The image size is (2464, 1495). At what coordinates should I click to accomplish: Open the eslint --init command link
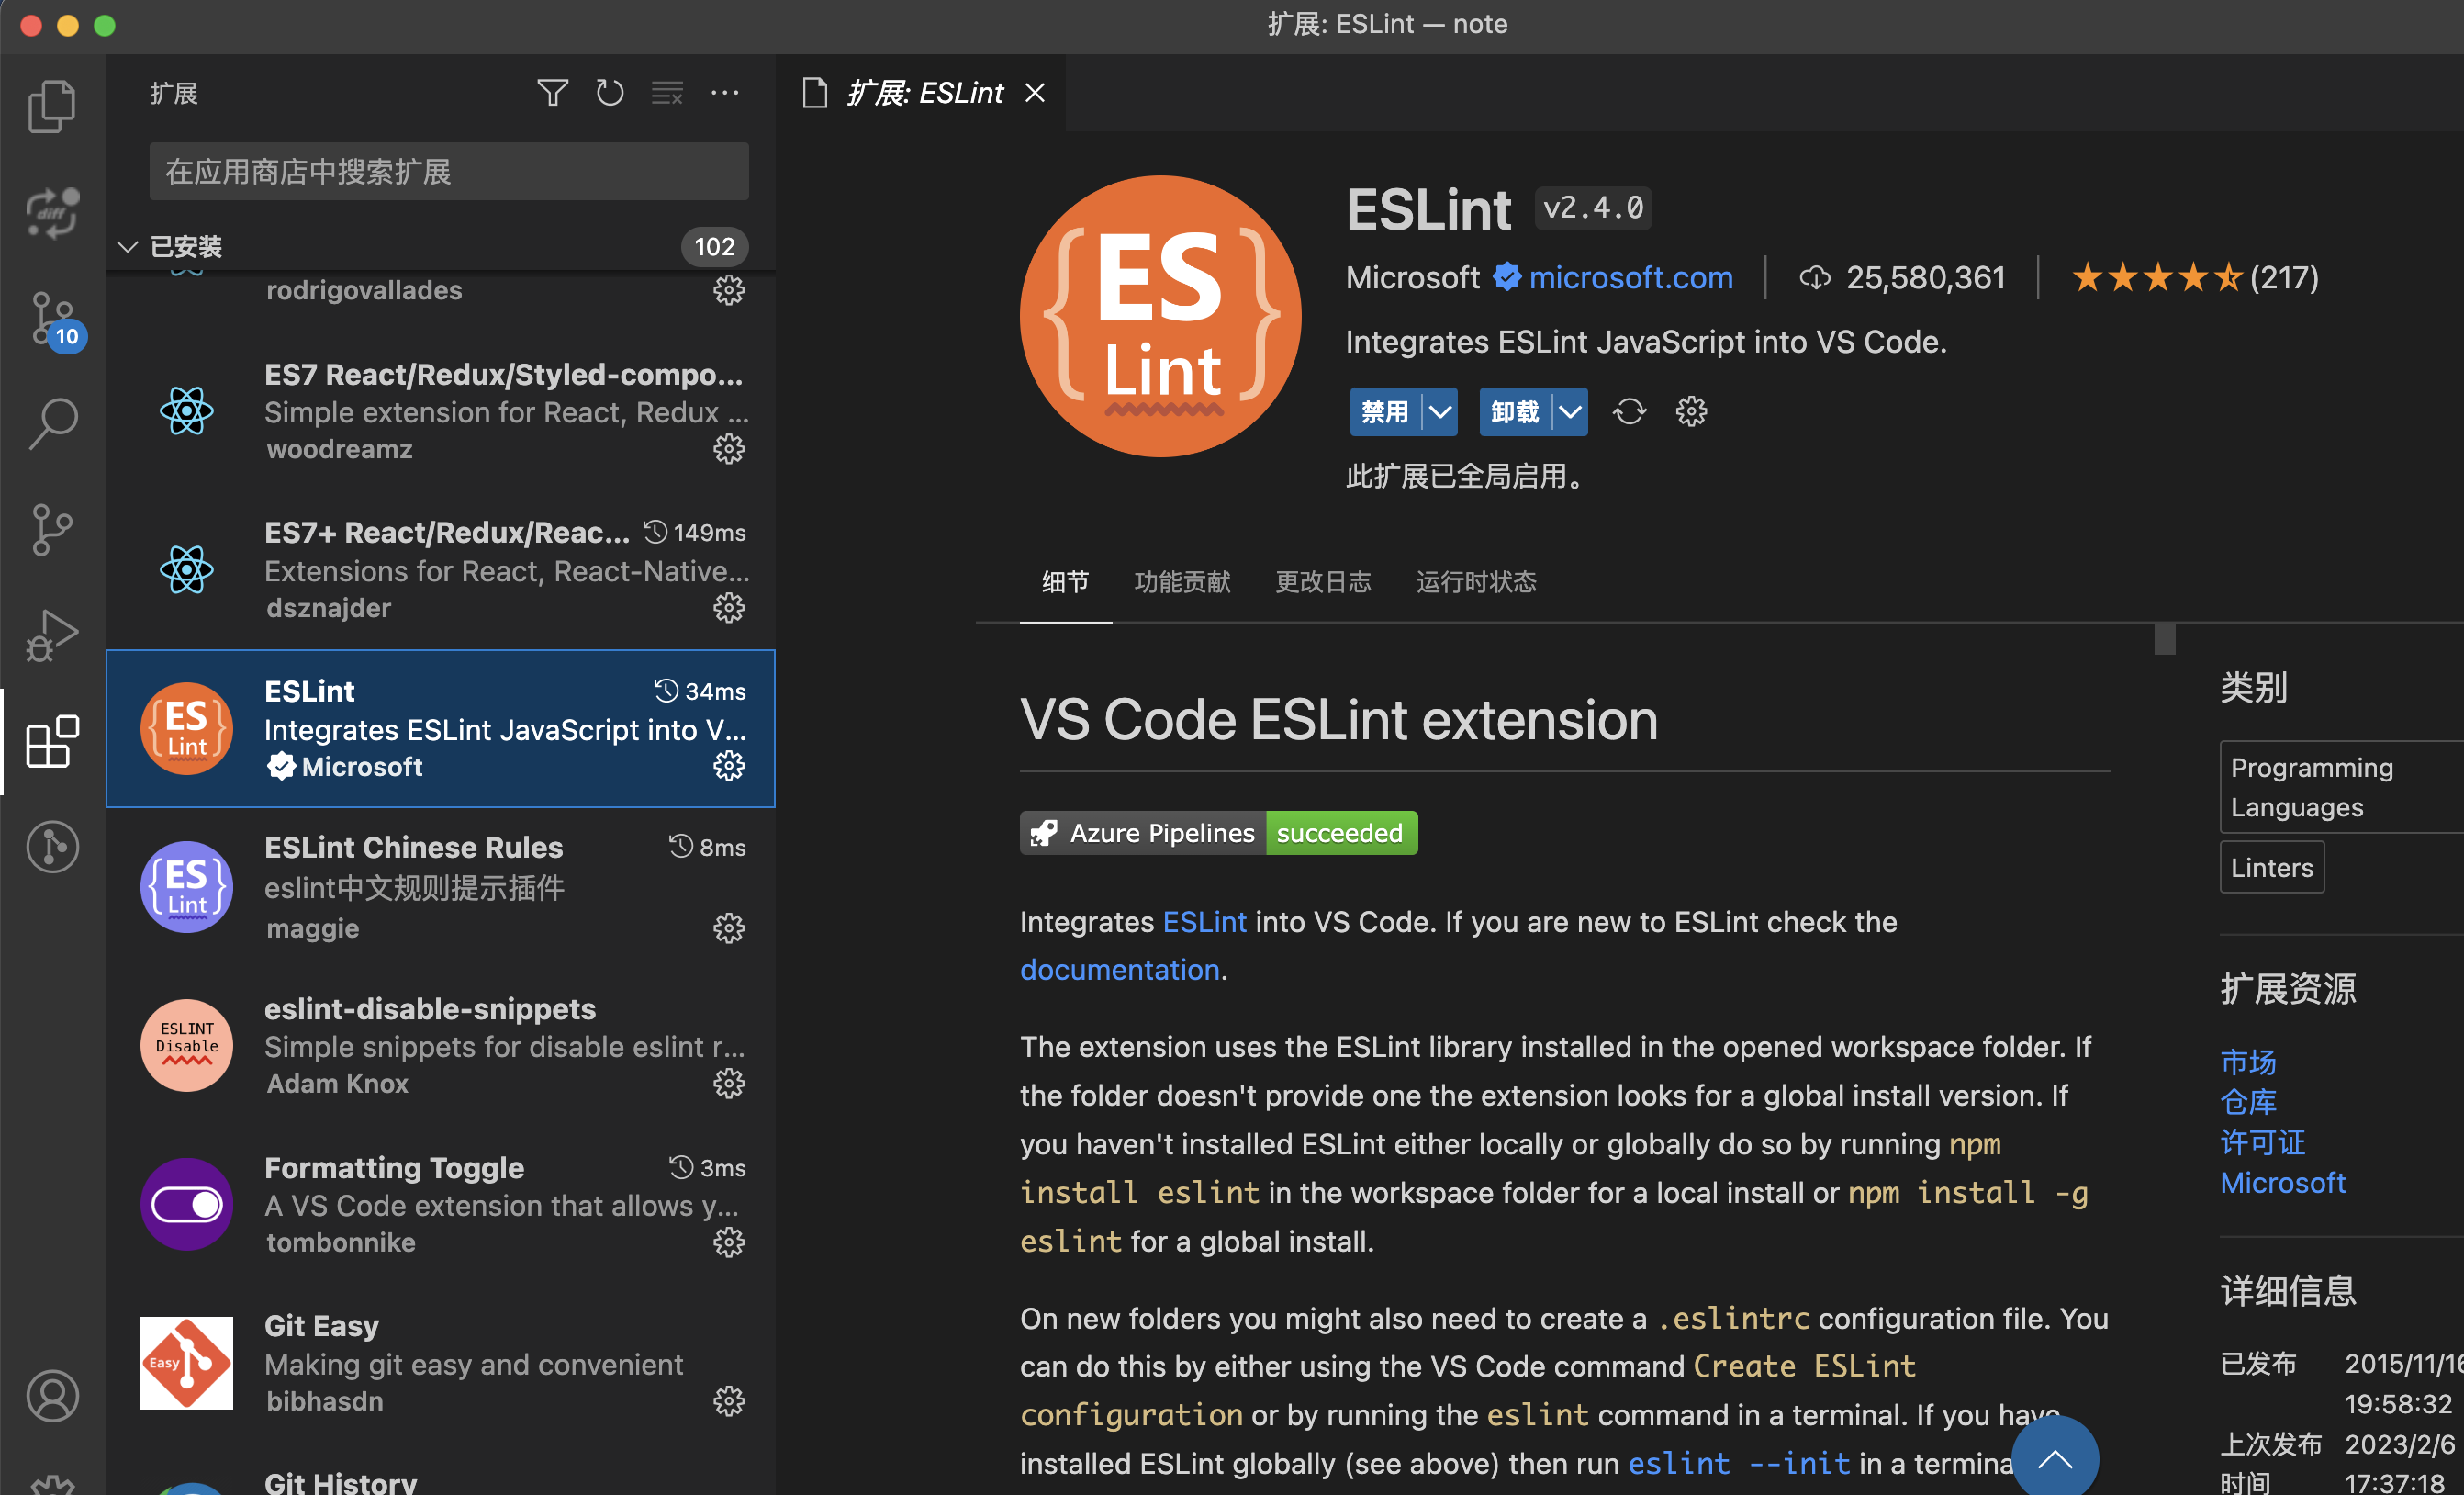point(1739,1464)
